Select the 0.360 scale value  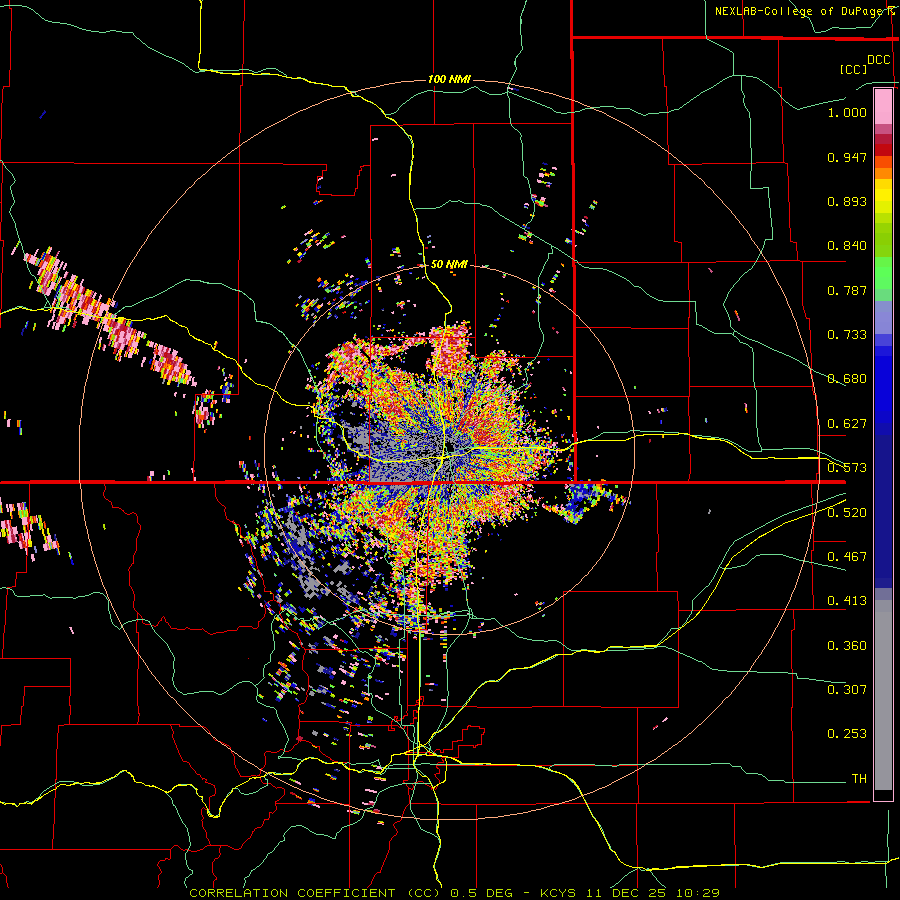click(847, 646)
